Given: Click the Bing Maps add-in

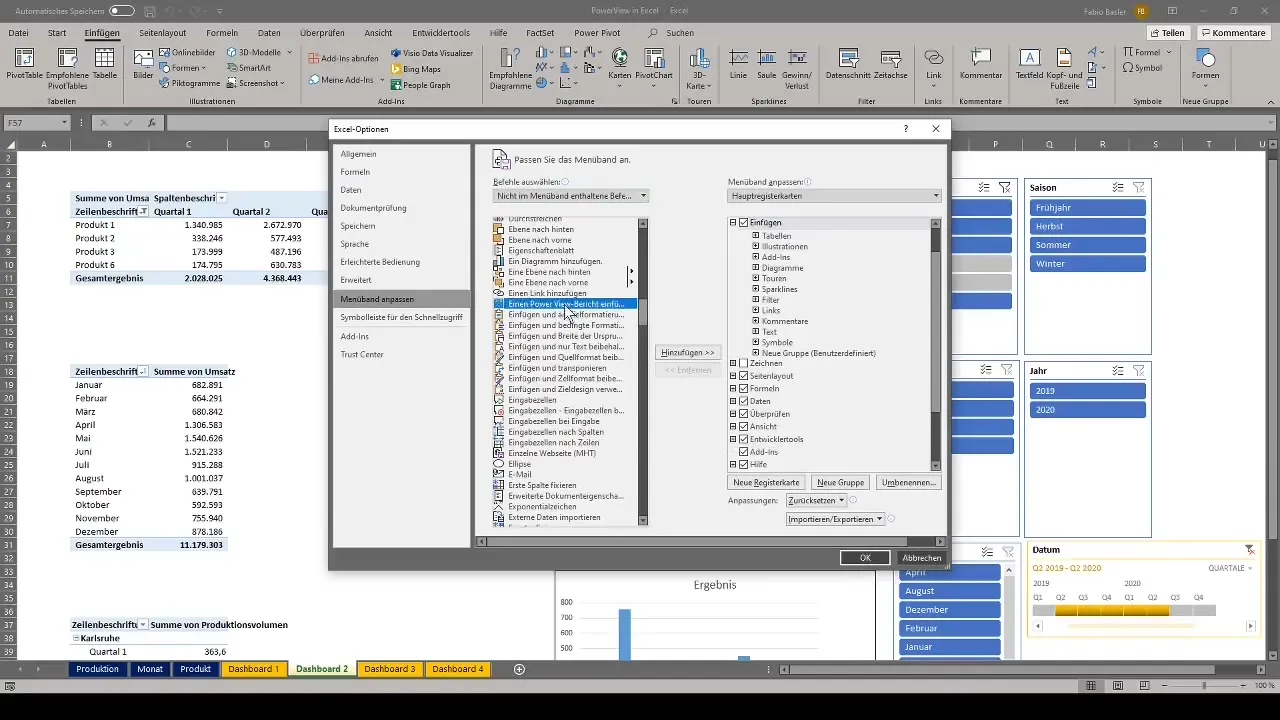Looking at the screenshot, I should pos(415,69).
